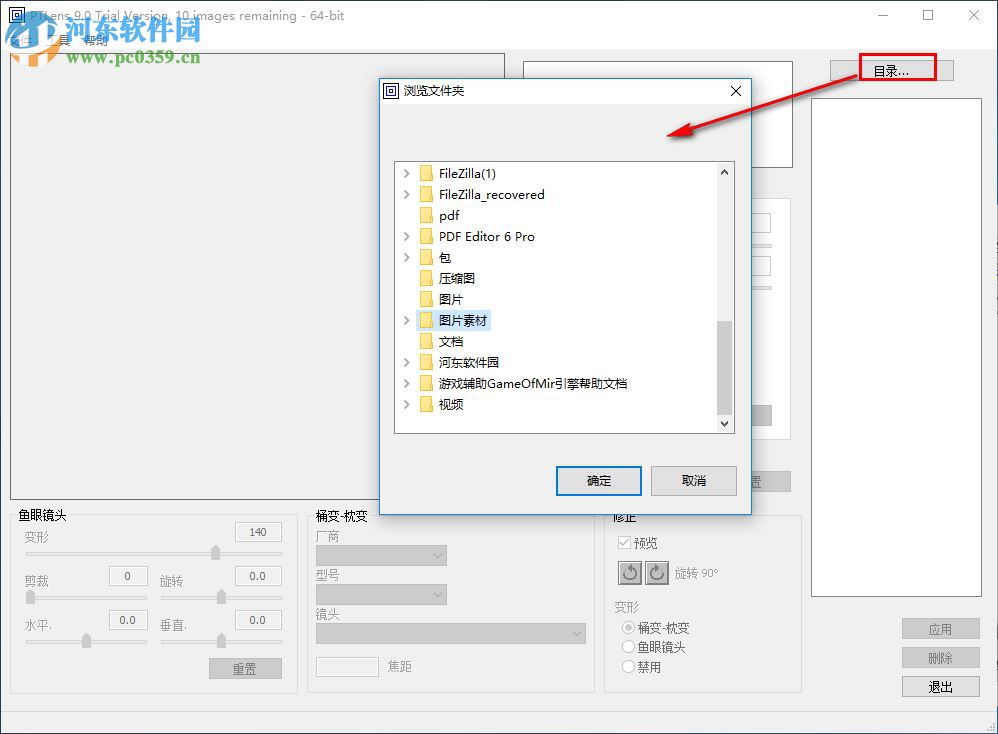Screen dimensions: 998x734
Task: Click the folder tree scrollbar thumb
Action: click(724, 368)
